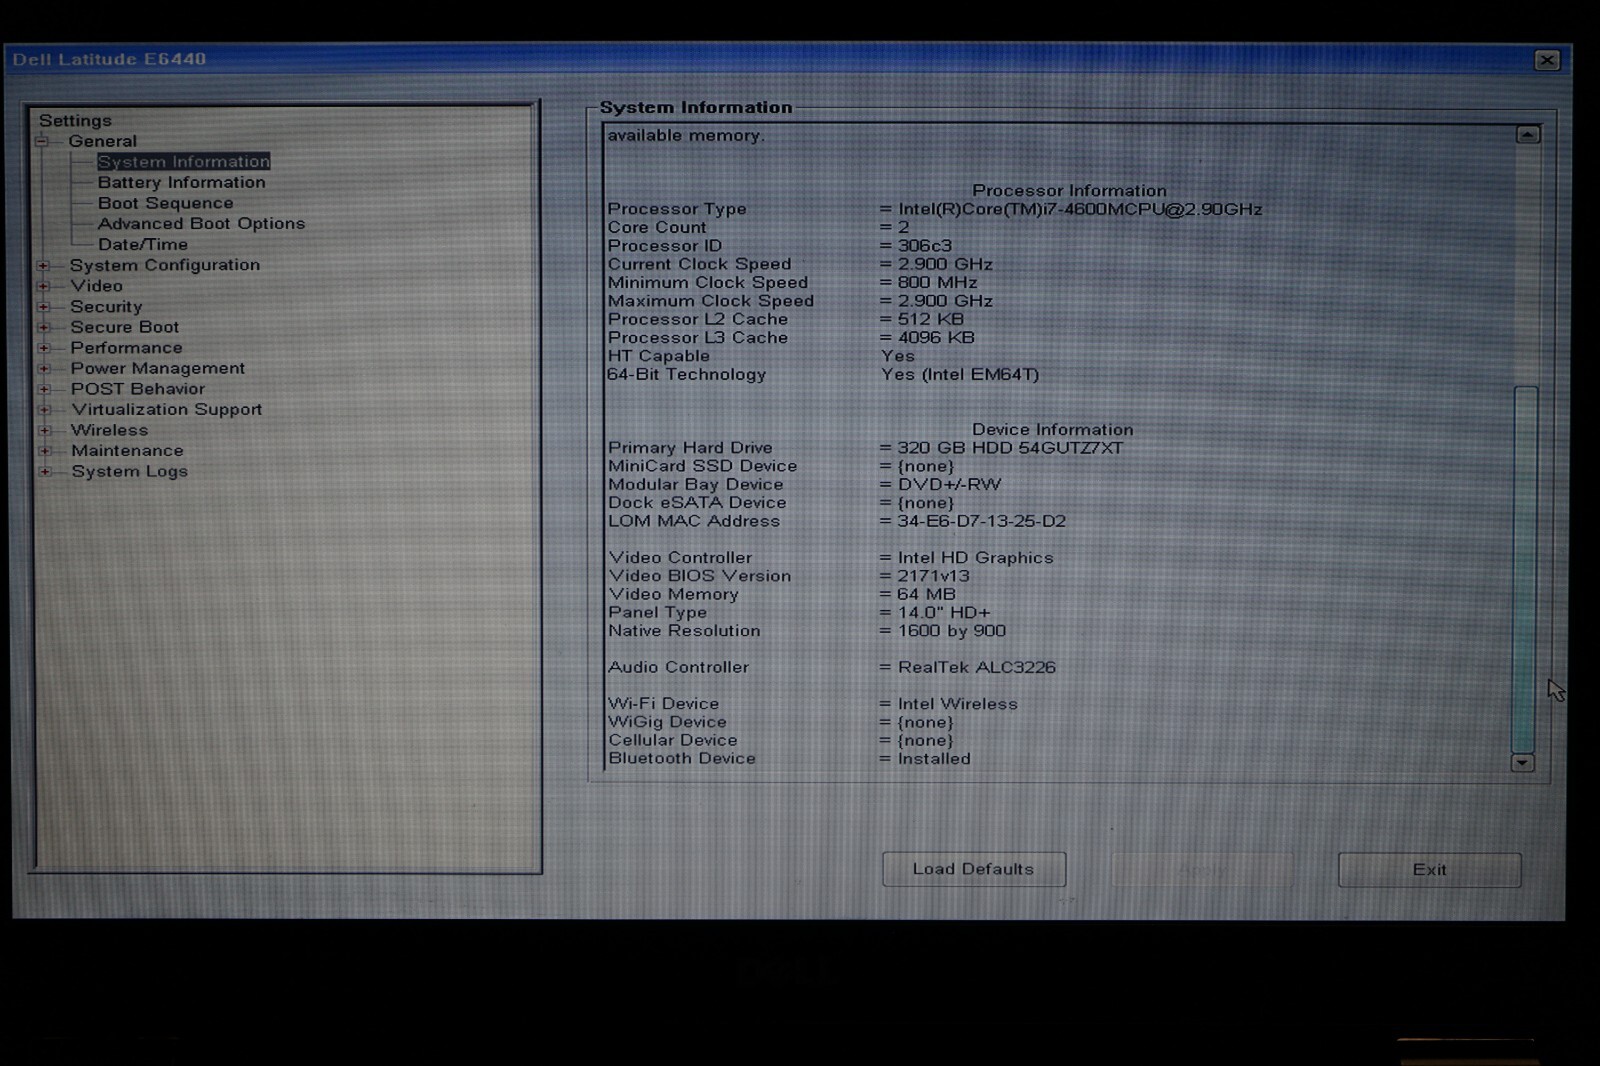This screenshot has height=1066, width=1600.
Task: Expand the Performance node
Action: point(44,348)
